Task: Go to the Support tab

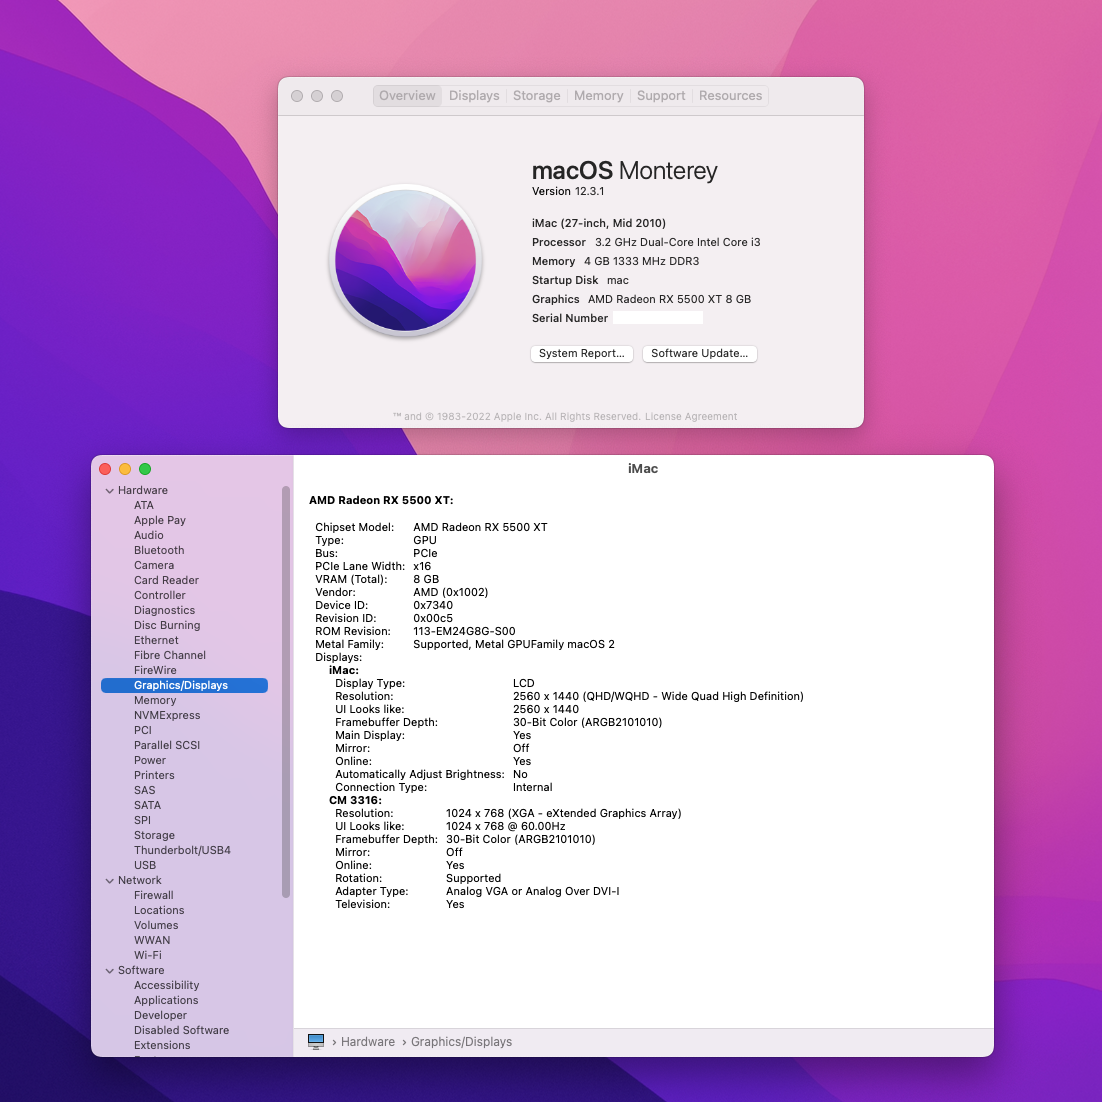Action: tap(661, 96)
